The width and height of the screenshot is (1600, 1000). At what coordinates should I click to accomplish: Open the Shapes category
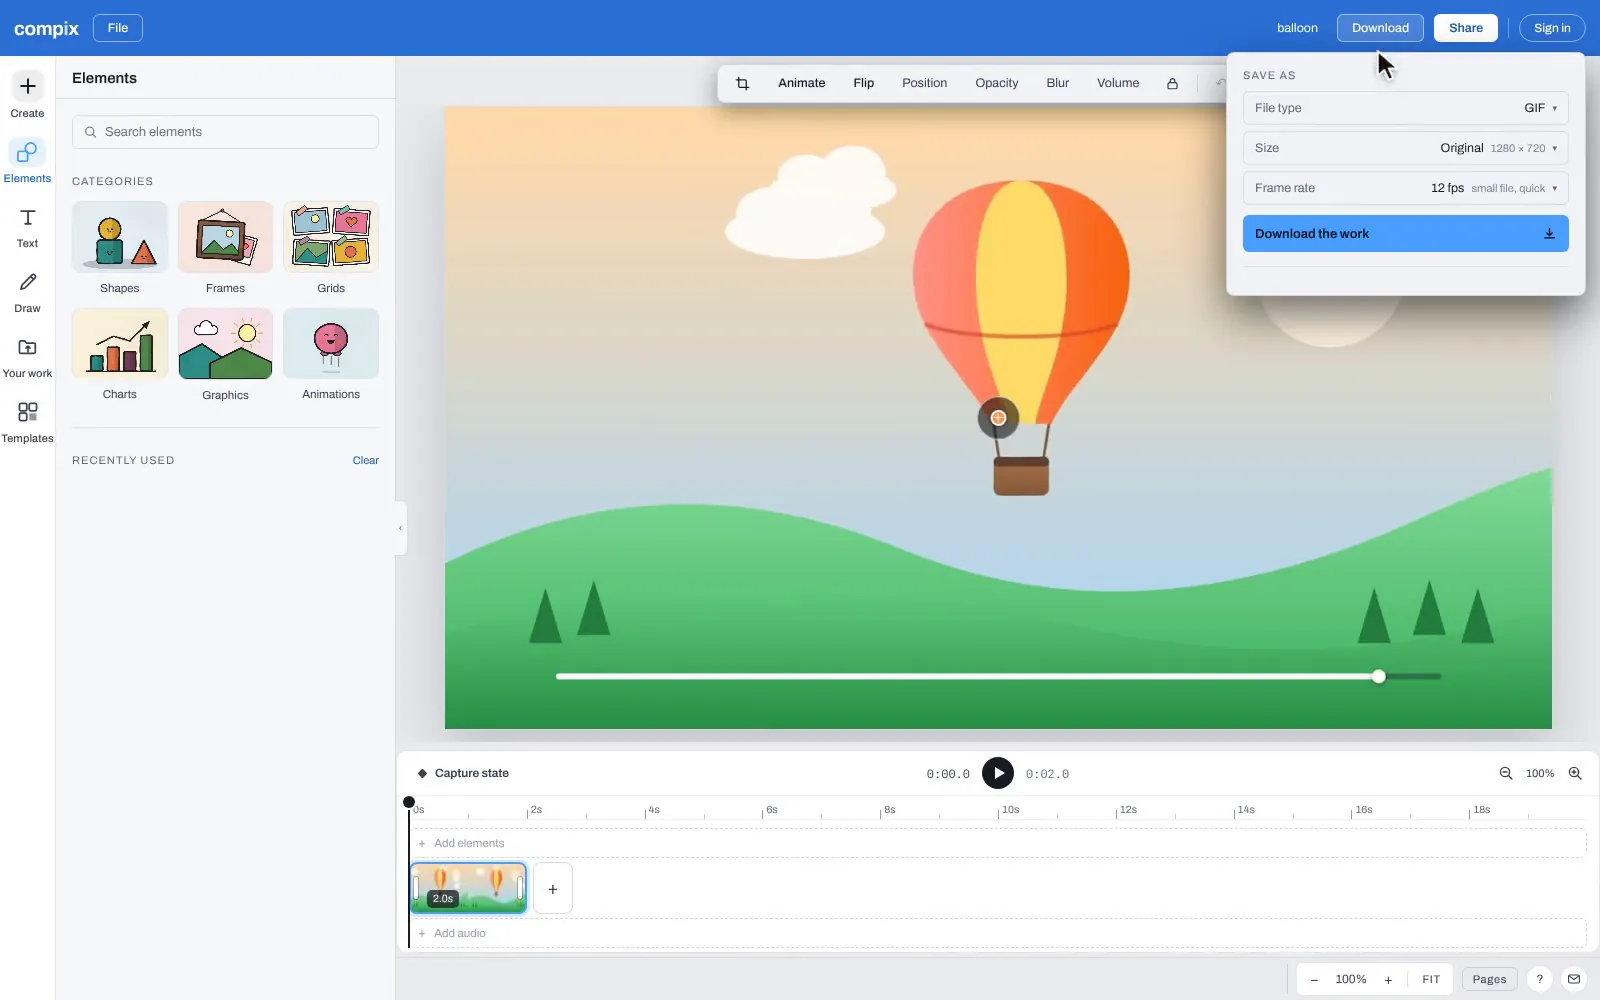click(x=120, y=248)
